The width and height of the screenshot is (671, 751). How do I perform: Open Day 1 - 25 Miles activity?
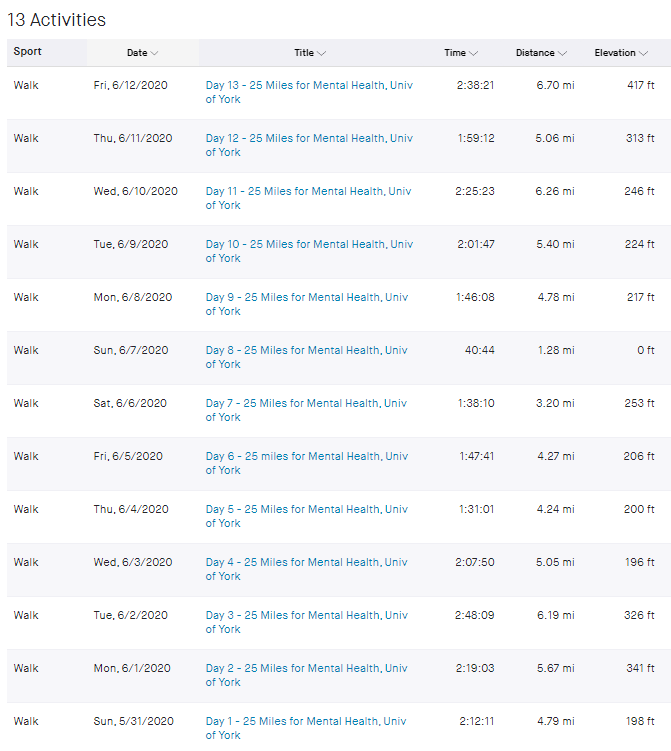click(x=306, y=728)
